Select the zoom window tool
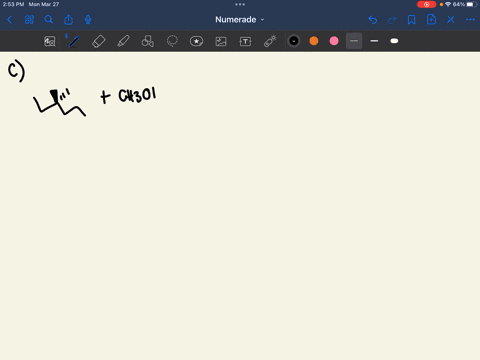480x360 pixels. pos(50,41)
